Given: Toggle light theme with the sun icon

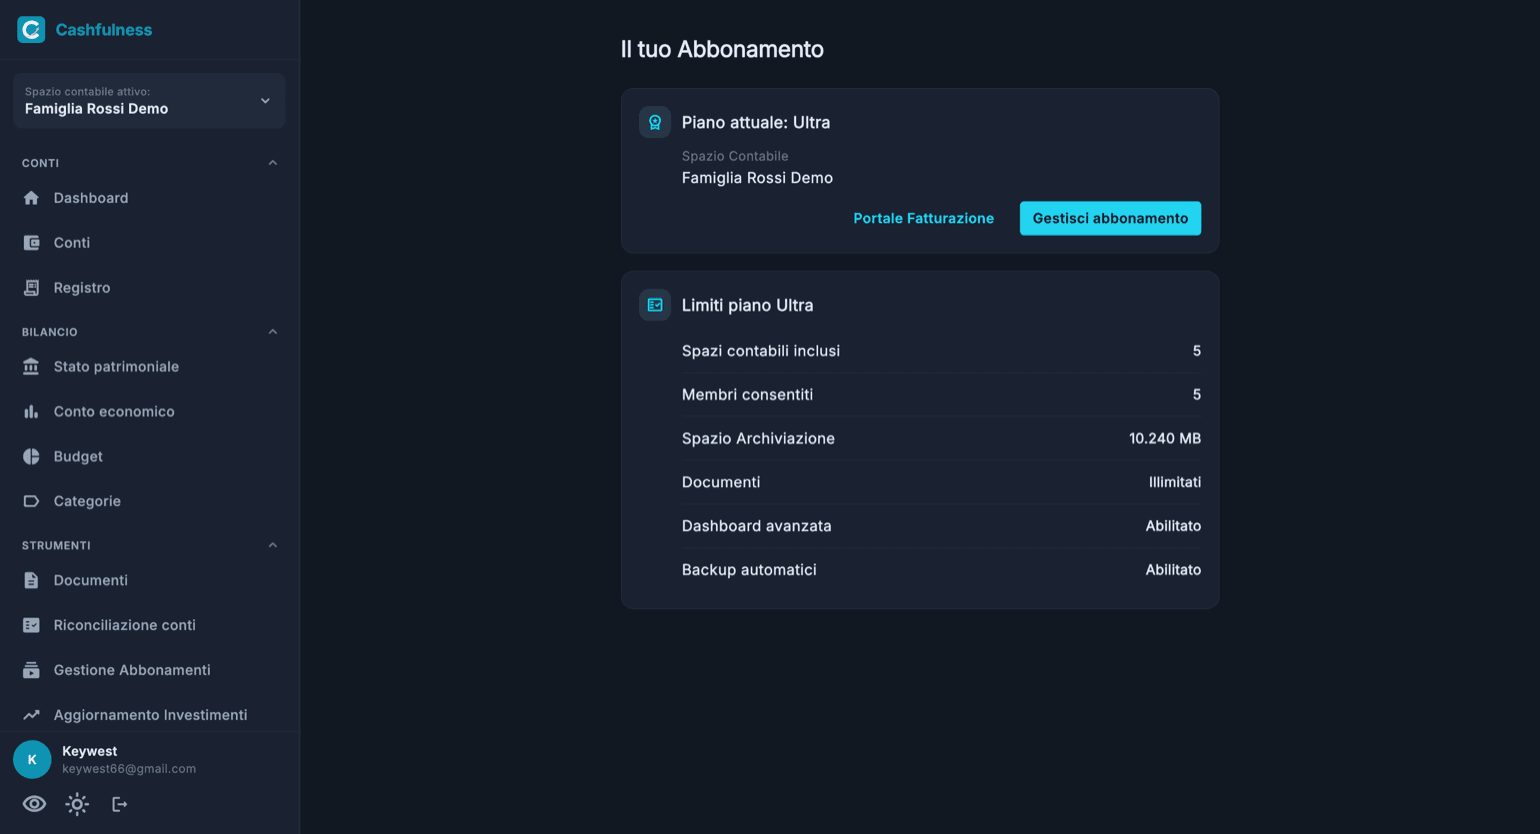Looking at the screenshot, I should pyautogui.click(x=77, y=804).
